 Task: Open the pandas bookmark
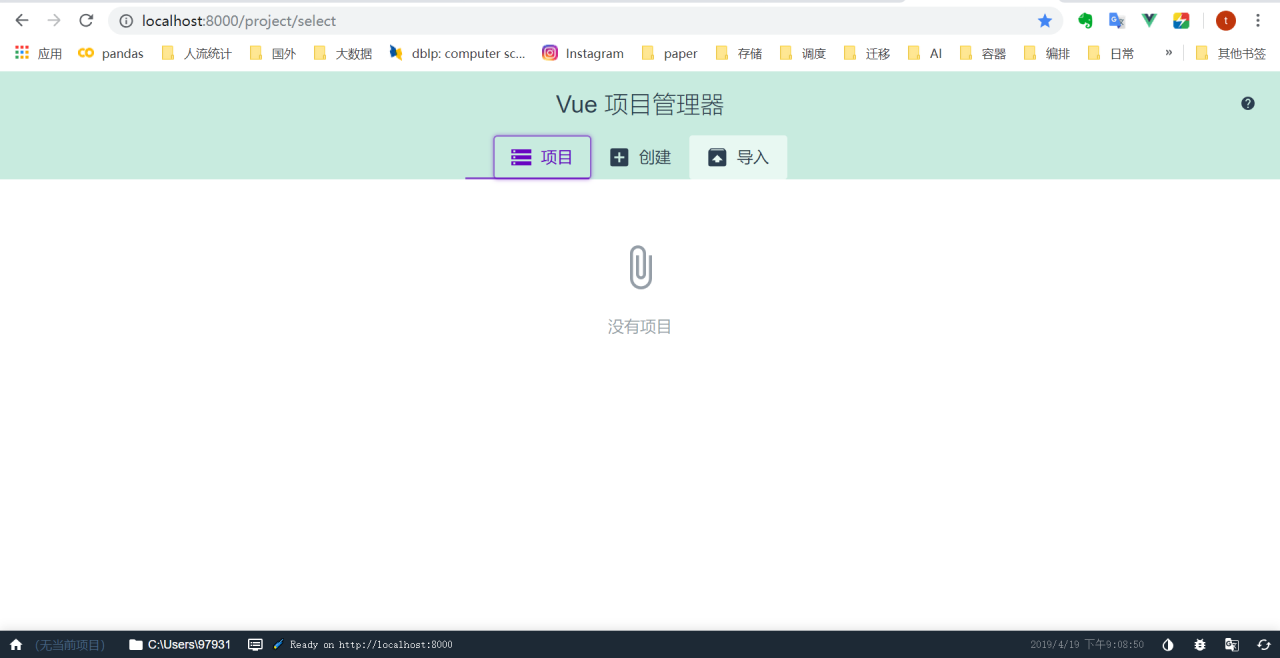(x=111, y=53)
